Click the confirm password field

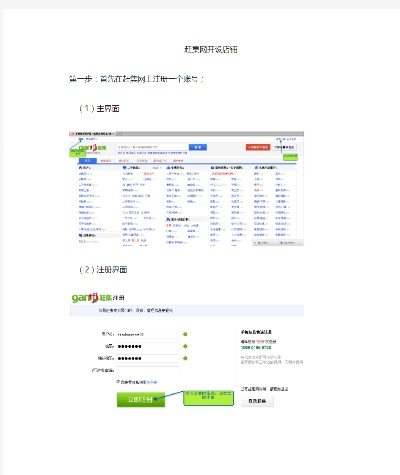pyautogui.click(x=147, y=358)
